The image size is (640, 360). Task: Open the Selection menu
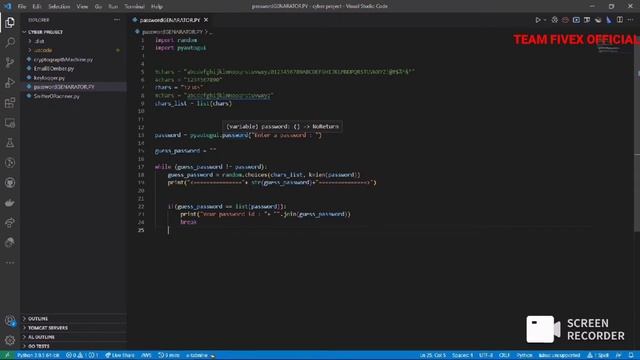(x=59, y=7)
